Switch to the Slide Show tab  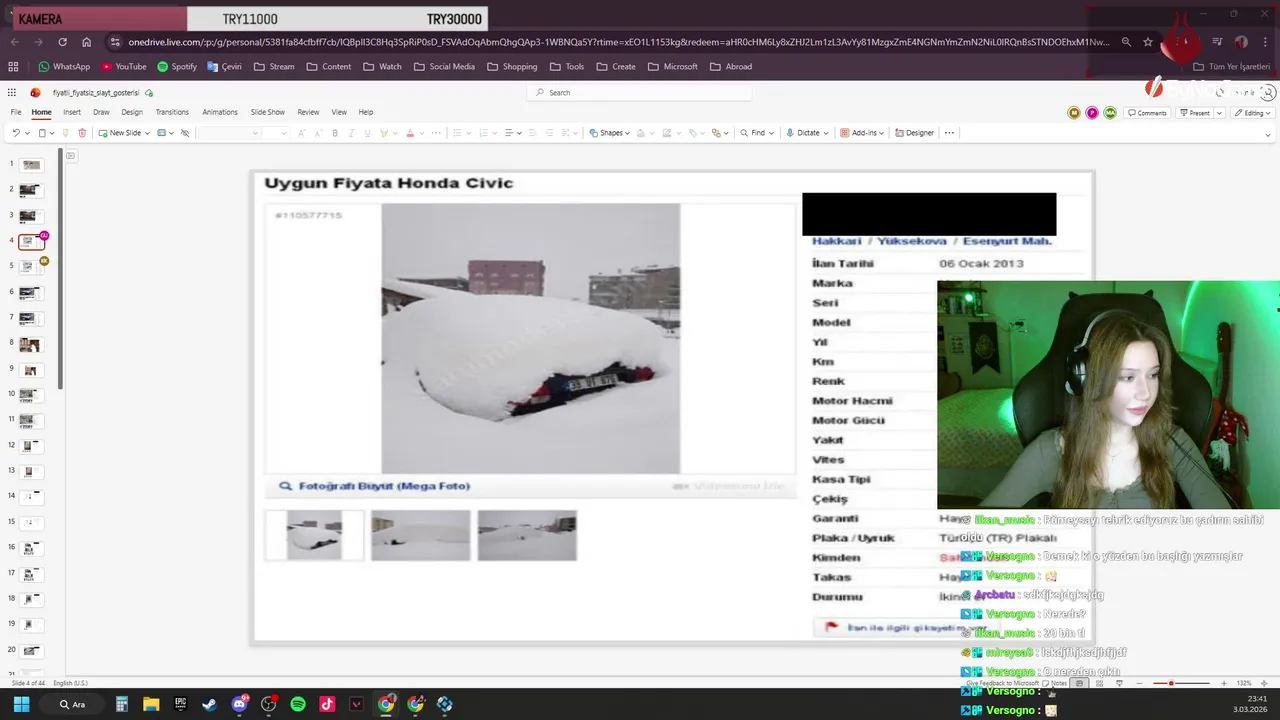(x=267, y=112)
